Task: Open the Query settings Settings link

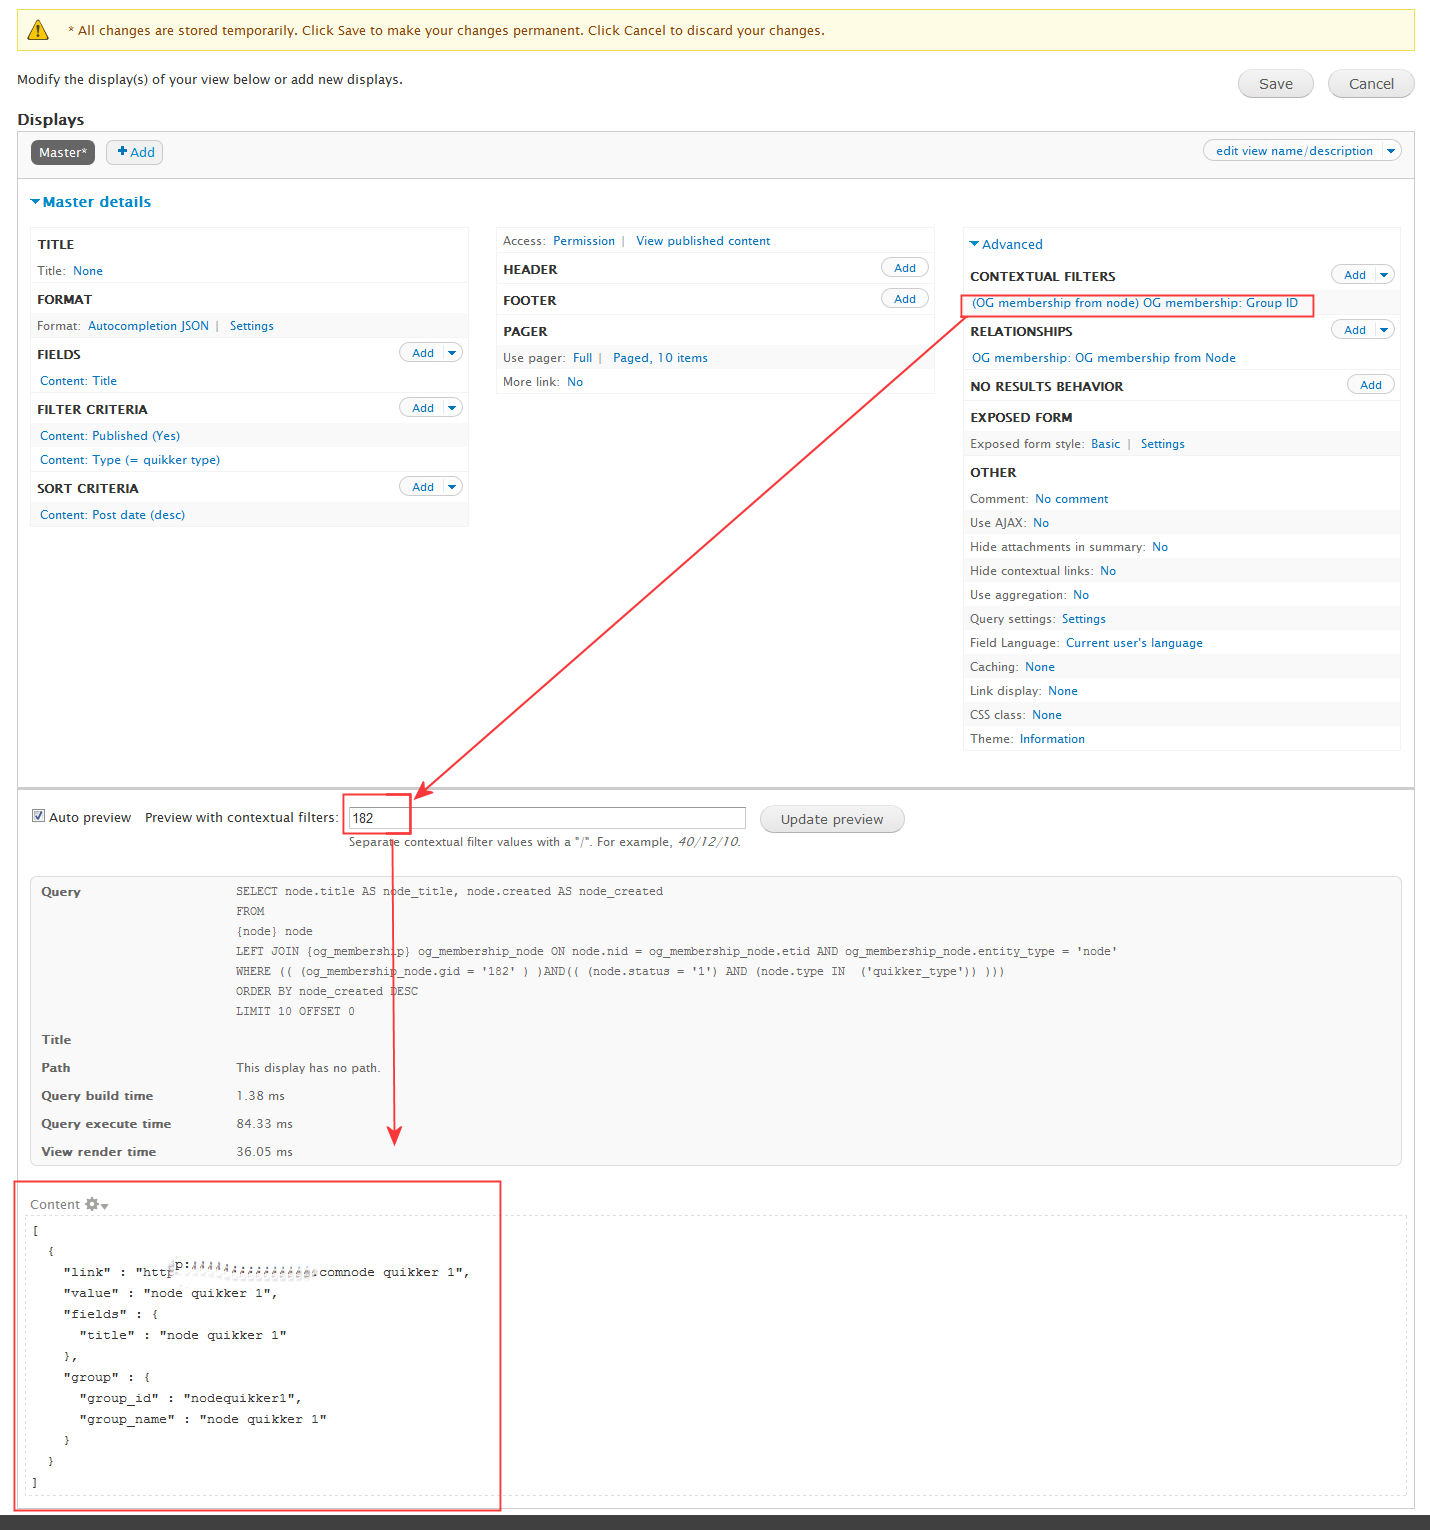Action: 1083,618
